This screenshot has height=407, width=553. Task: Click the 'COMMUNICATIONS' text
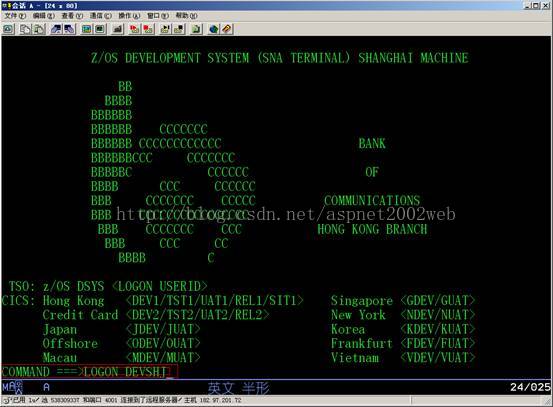pos(372,201)
